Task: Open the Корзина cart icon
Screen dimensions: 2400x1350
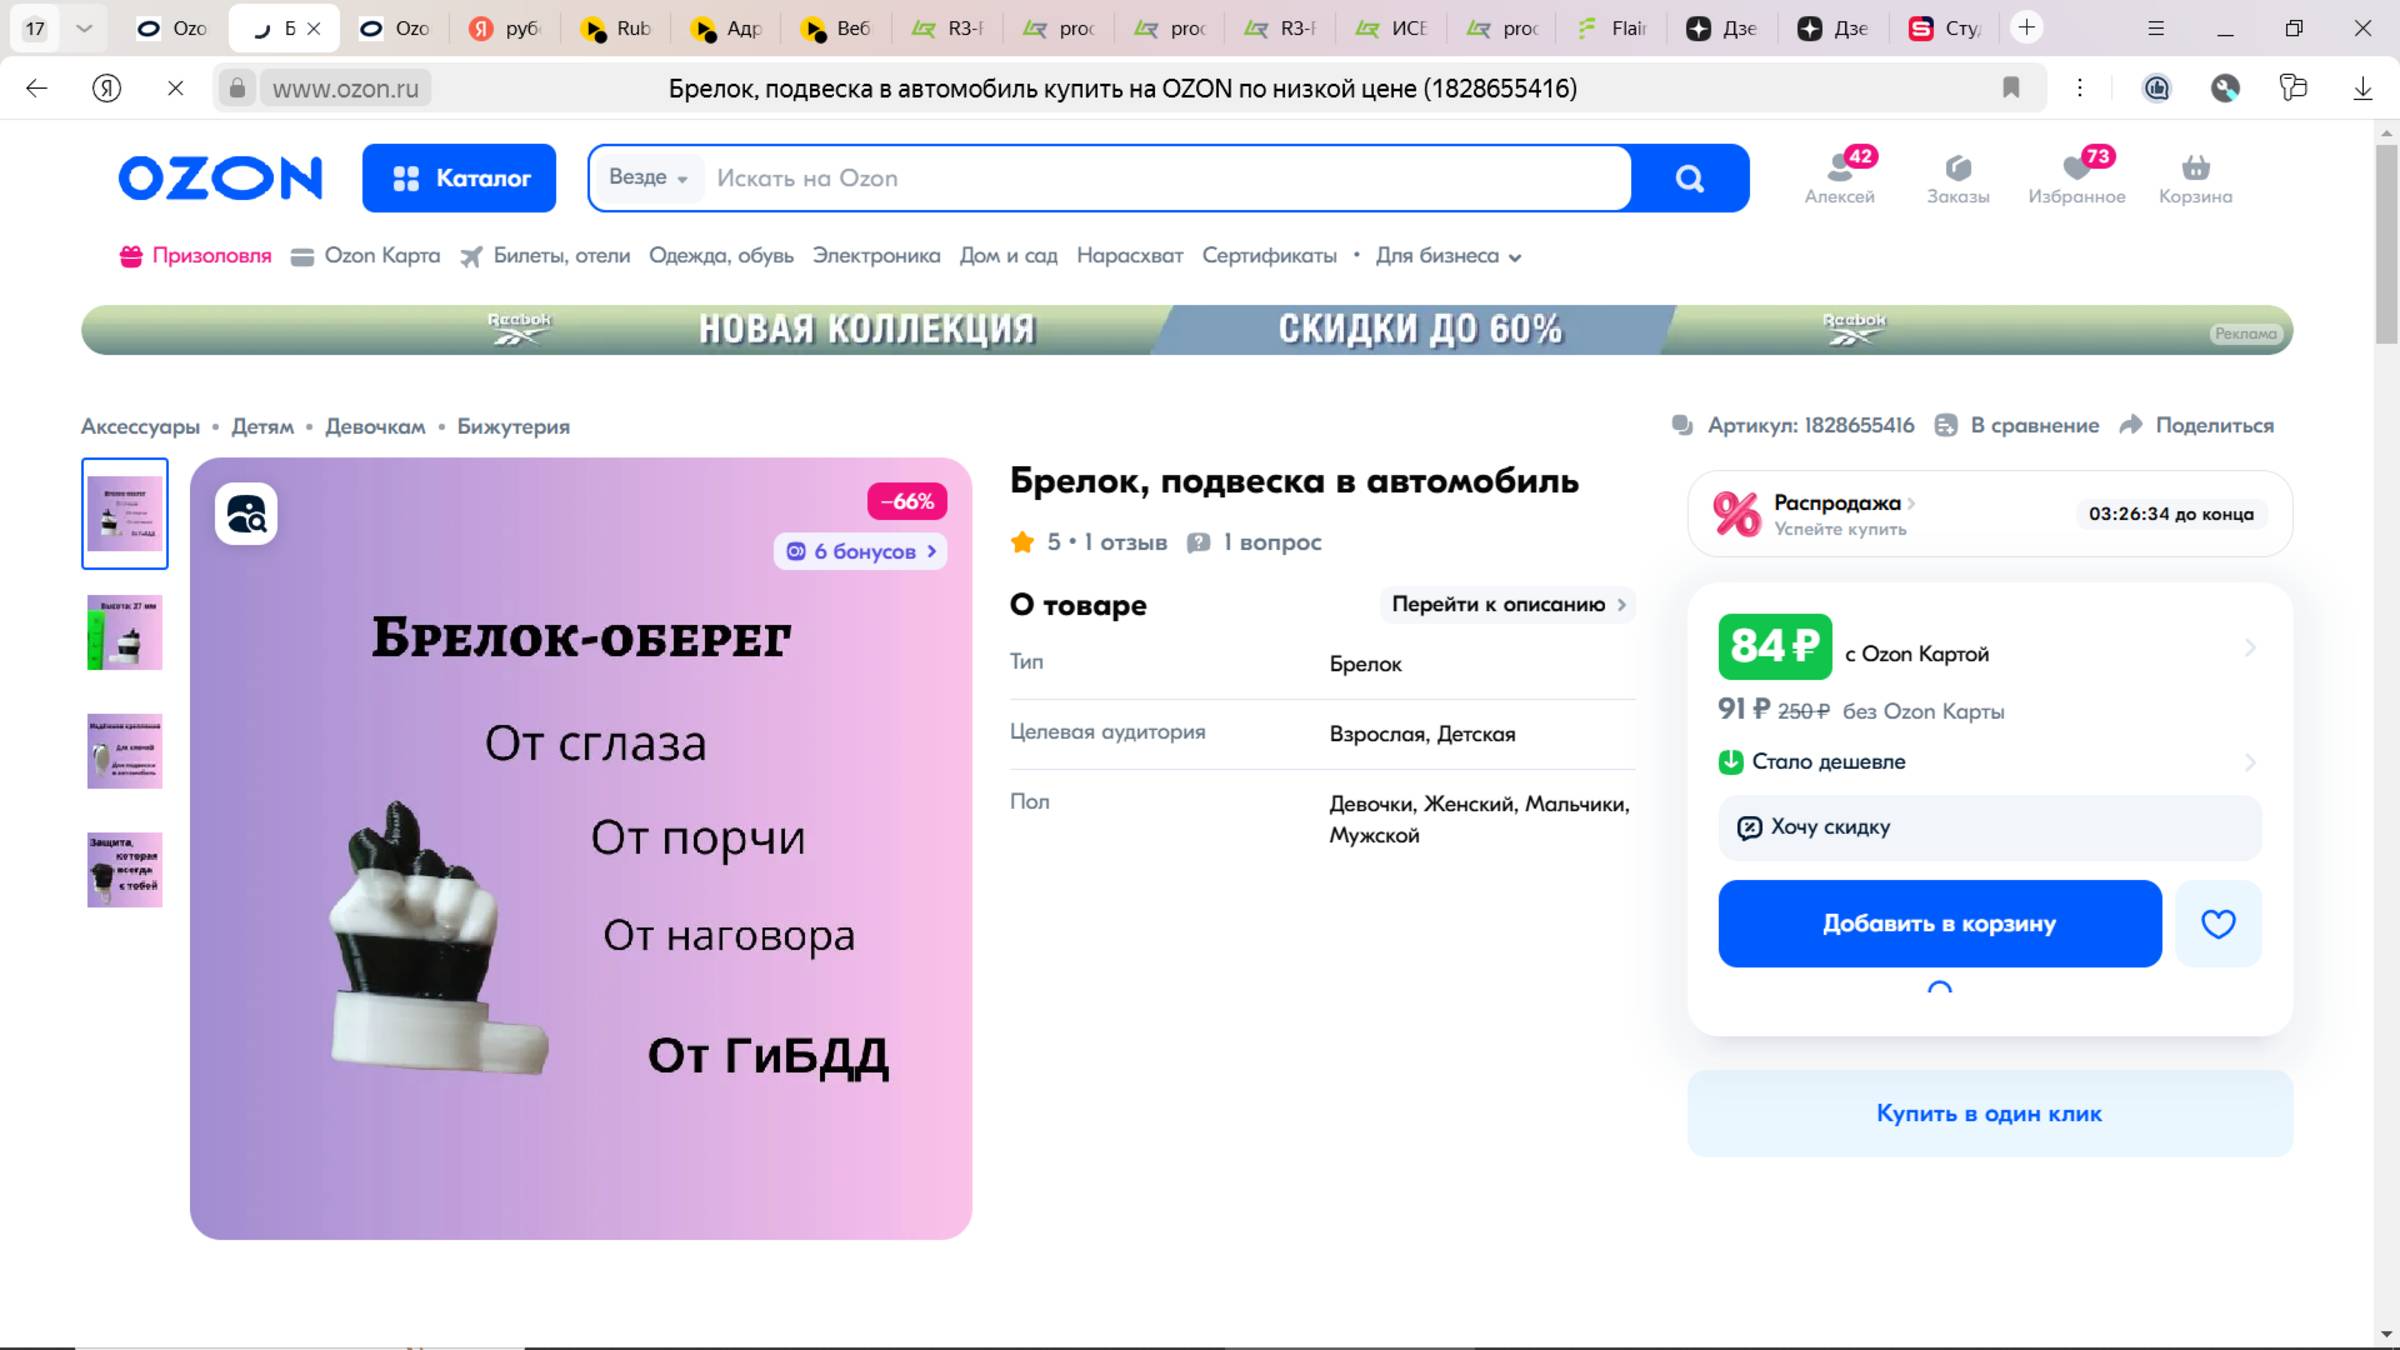Action: 2195,175
